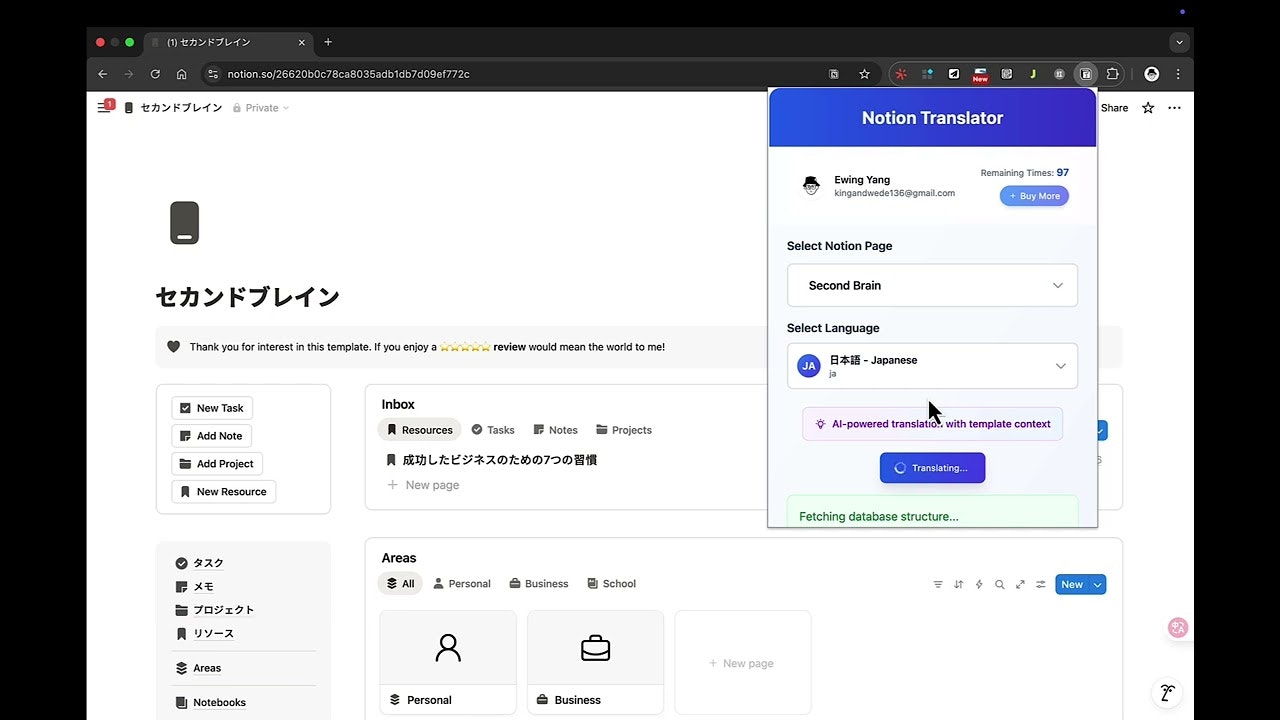Switch to the Resources tab in Inbox
This screenshot has width=1280, height=720.
[x=419, y=430]
